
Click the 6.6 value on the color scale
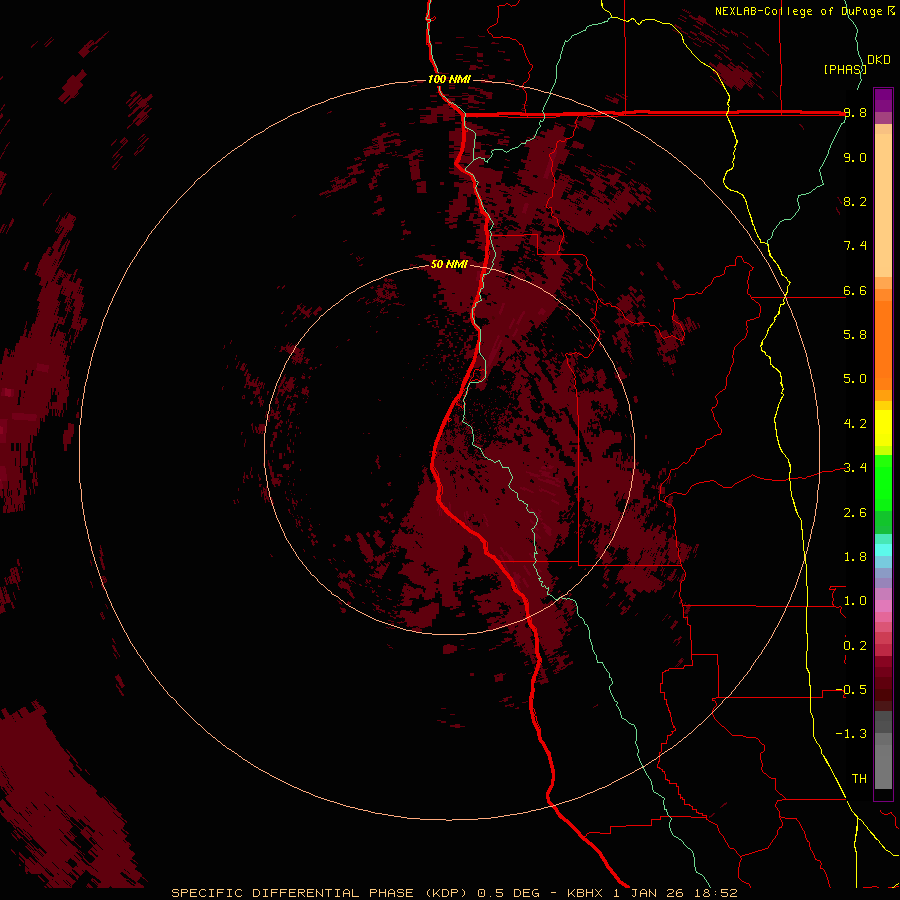855,290
